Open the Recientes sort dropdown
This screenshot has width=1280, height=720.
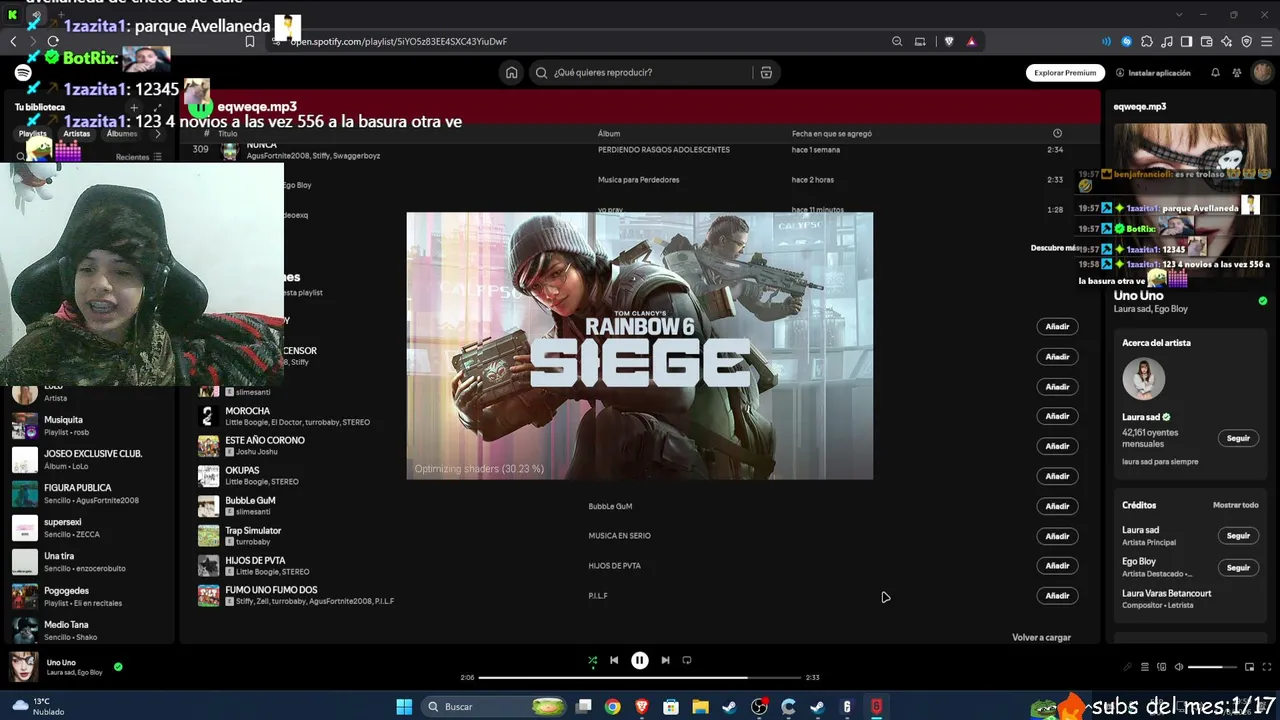[x=139, y=157]
